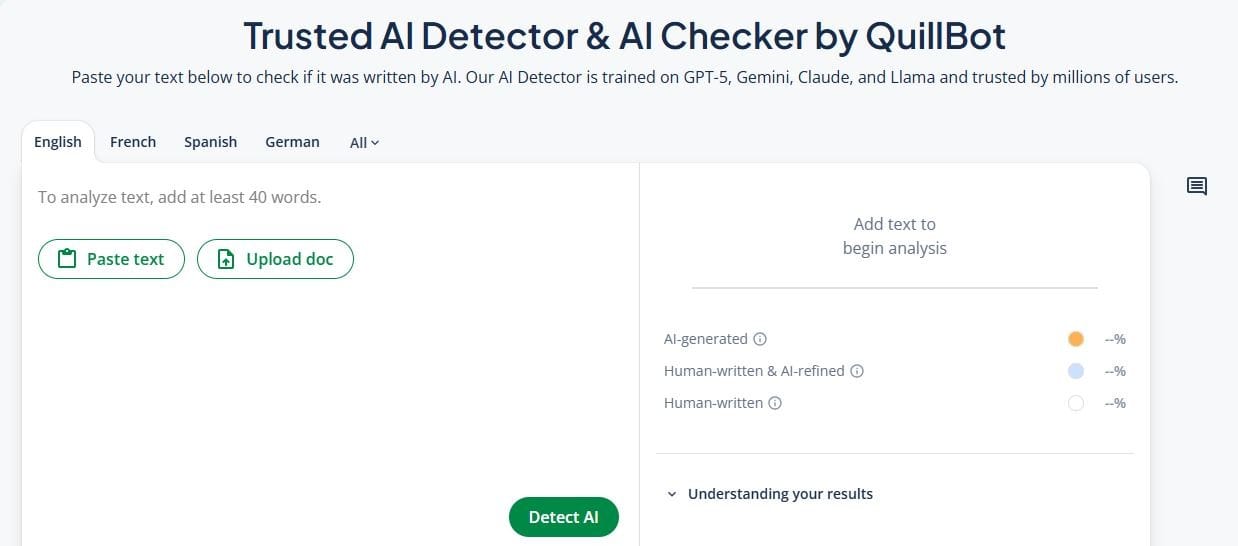The width and height of the screenshot is (1238, 546).
Task: Click the clipboard icon in Paste text
Action: 67,259
